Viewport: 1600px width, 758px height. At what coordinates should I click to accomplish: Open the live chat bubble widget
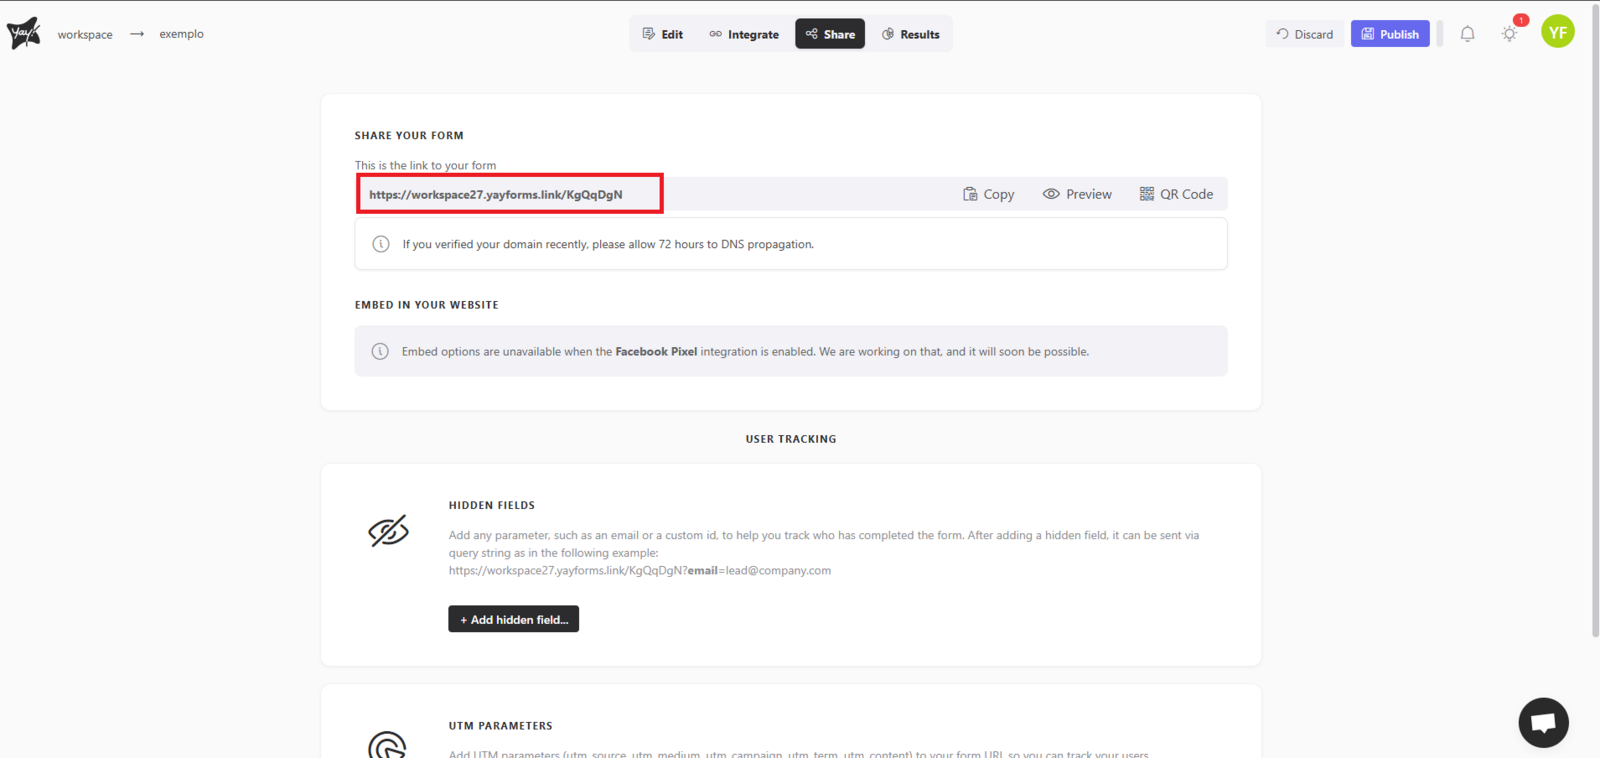click(x=1543, y=722)
